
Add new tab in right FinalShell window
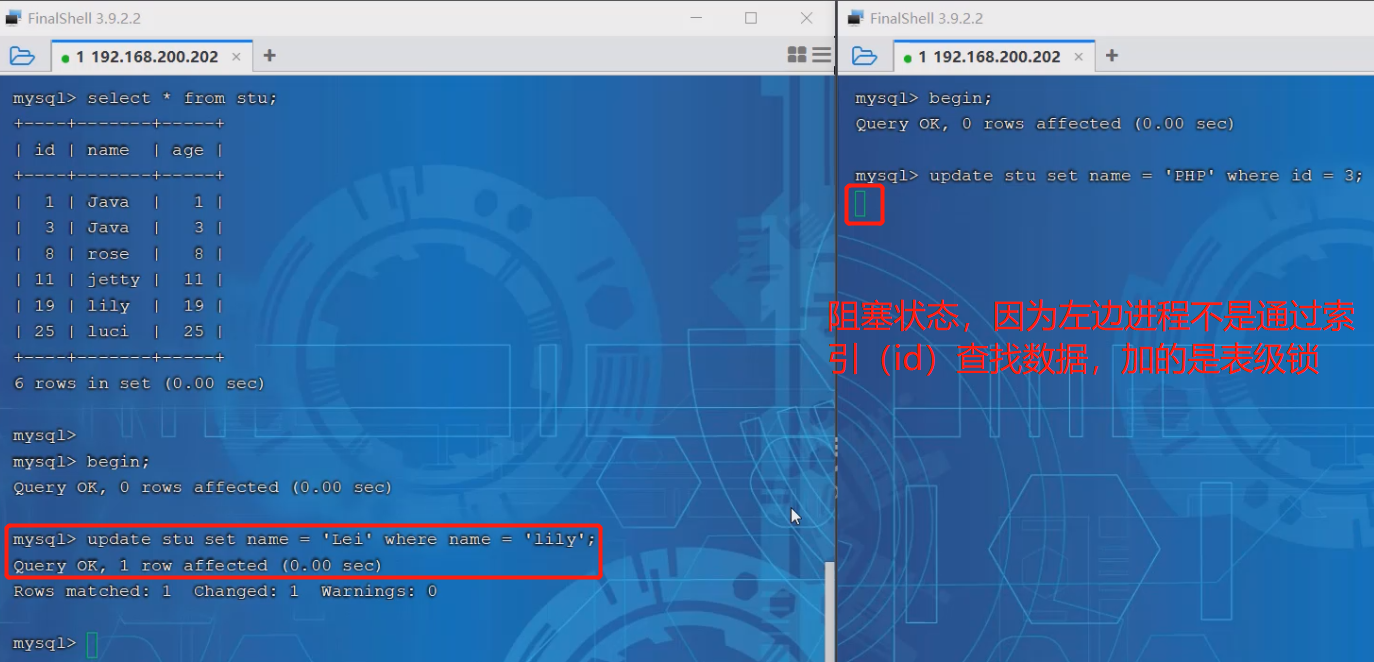1111,56
